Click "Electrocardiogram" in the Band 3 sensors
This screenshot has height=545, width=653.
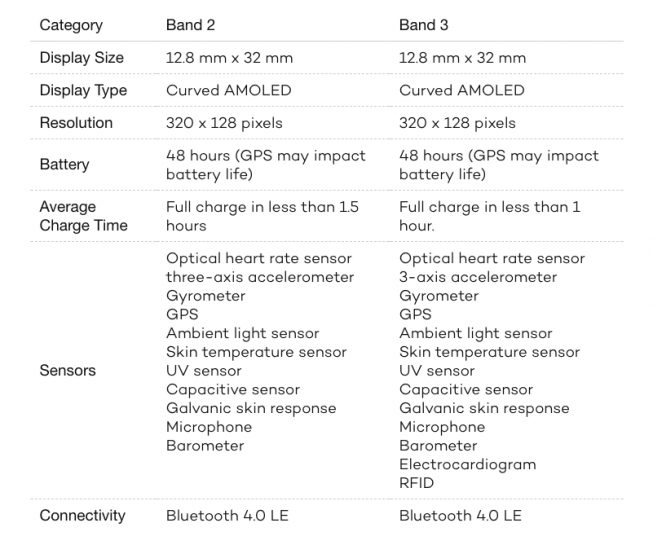pos(467,464)
